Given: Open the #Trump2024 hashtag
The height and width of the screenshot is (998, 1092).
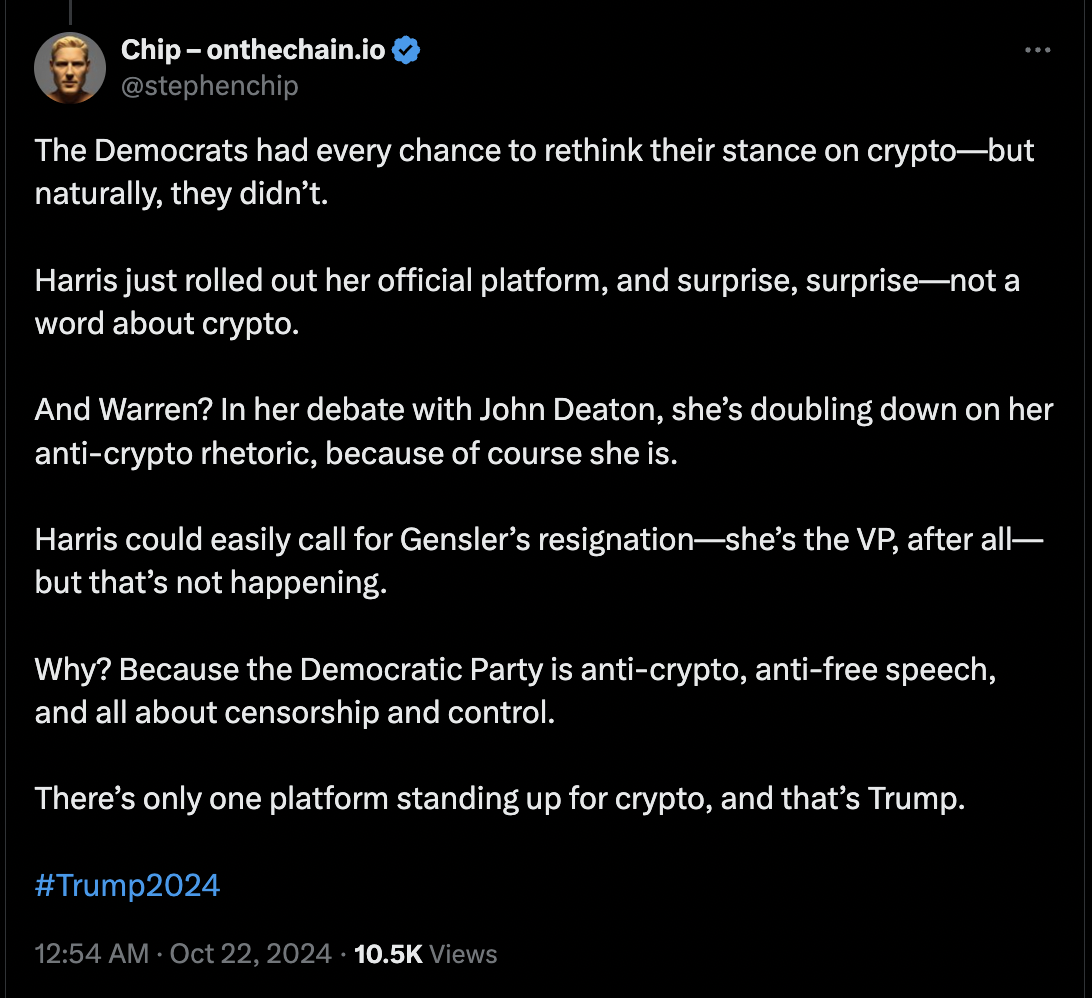Looking at the screenshot, I should (x=127, y=885).
